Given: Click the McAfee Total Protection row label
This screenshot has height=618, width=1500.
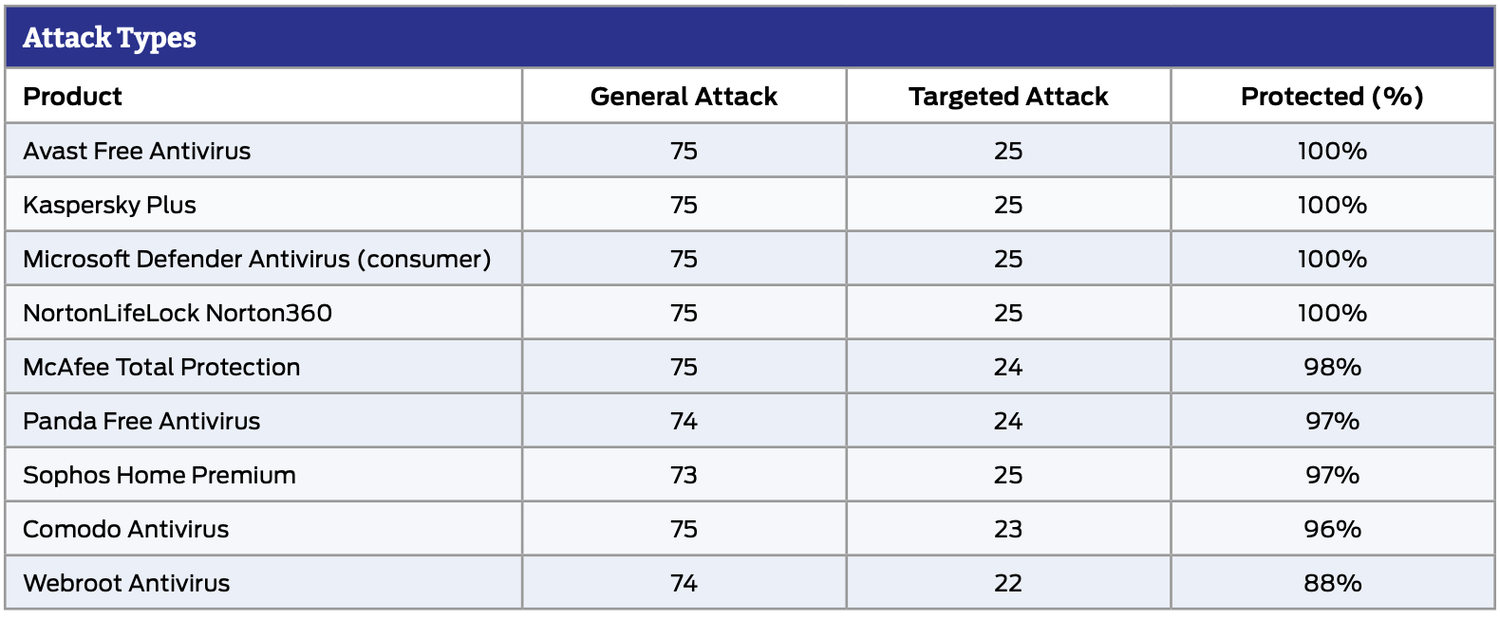Looking at the screenshot, I should [x=162, y=367].
